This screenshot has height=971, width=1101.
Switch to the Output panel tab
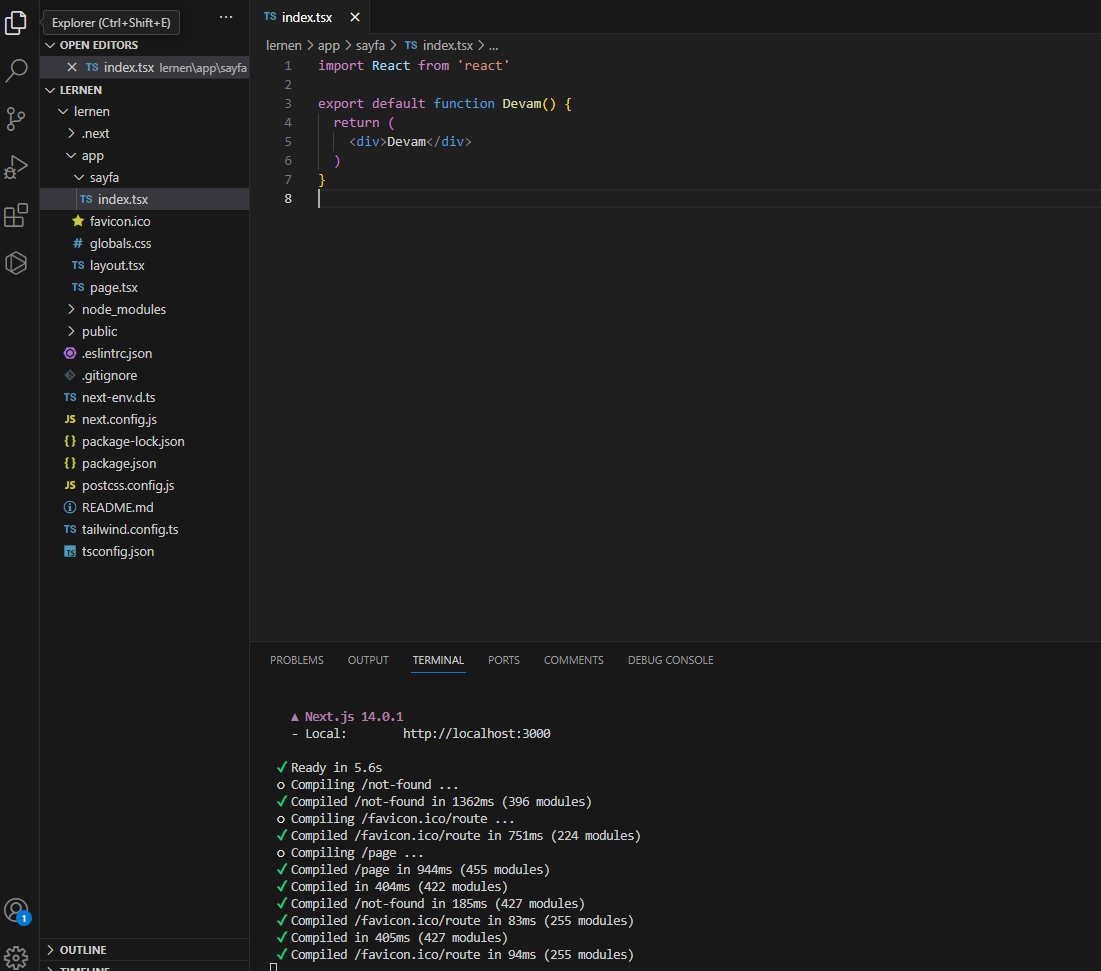[x=368, y=660]
